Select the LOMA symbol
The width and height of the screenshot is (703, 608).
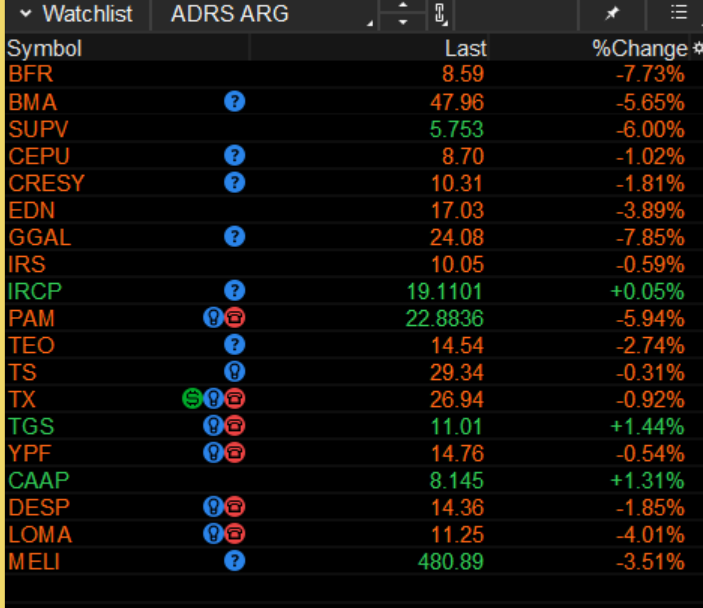pos(40,534)
